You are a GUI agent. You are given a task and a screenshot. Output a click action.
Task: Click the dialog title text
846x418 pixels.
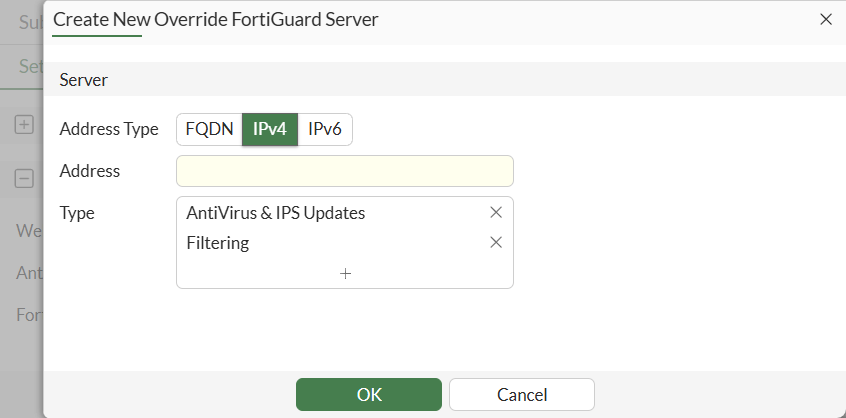pos(215,18)
